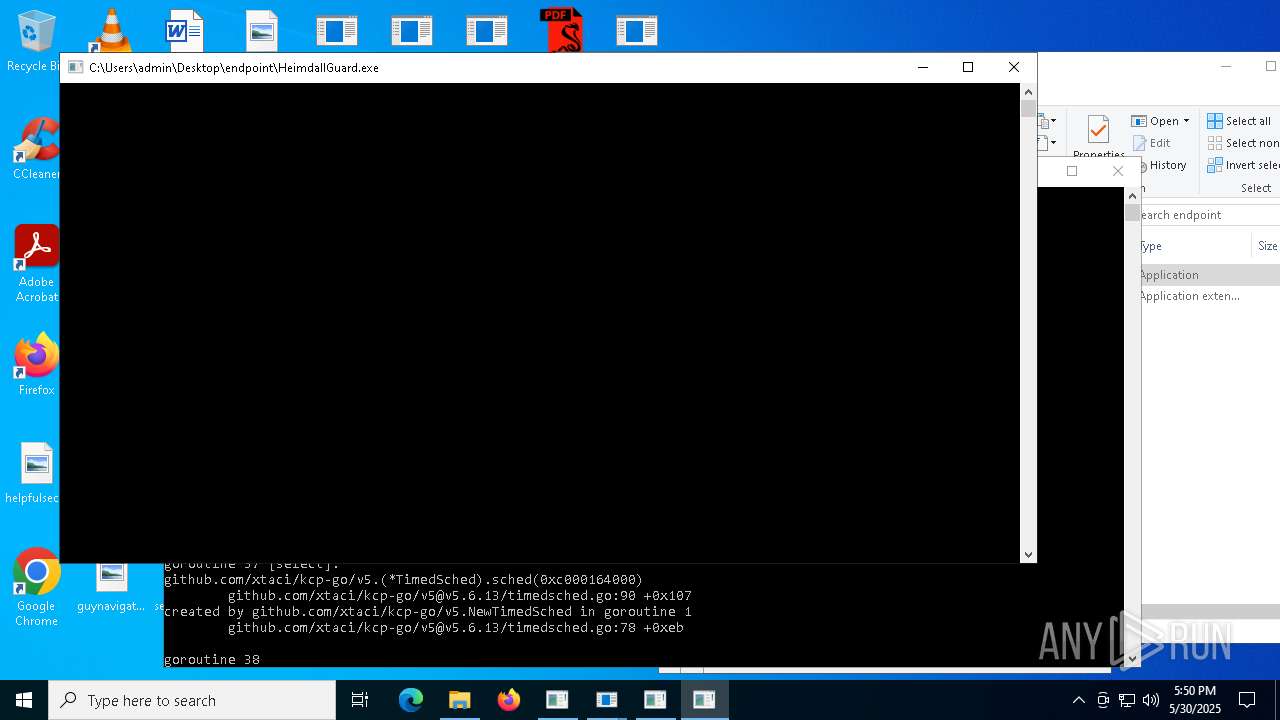Select the Application row in Explorer
Screen dimensions: 1280x720
point(1210,275)
